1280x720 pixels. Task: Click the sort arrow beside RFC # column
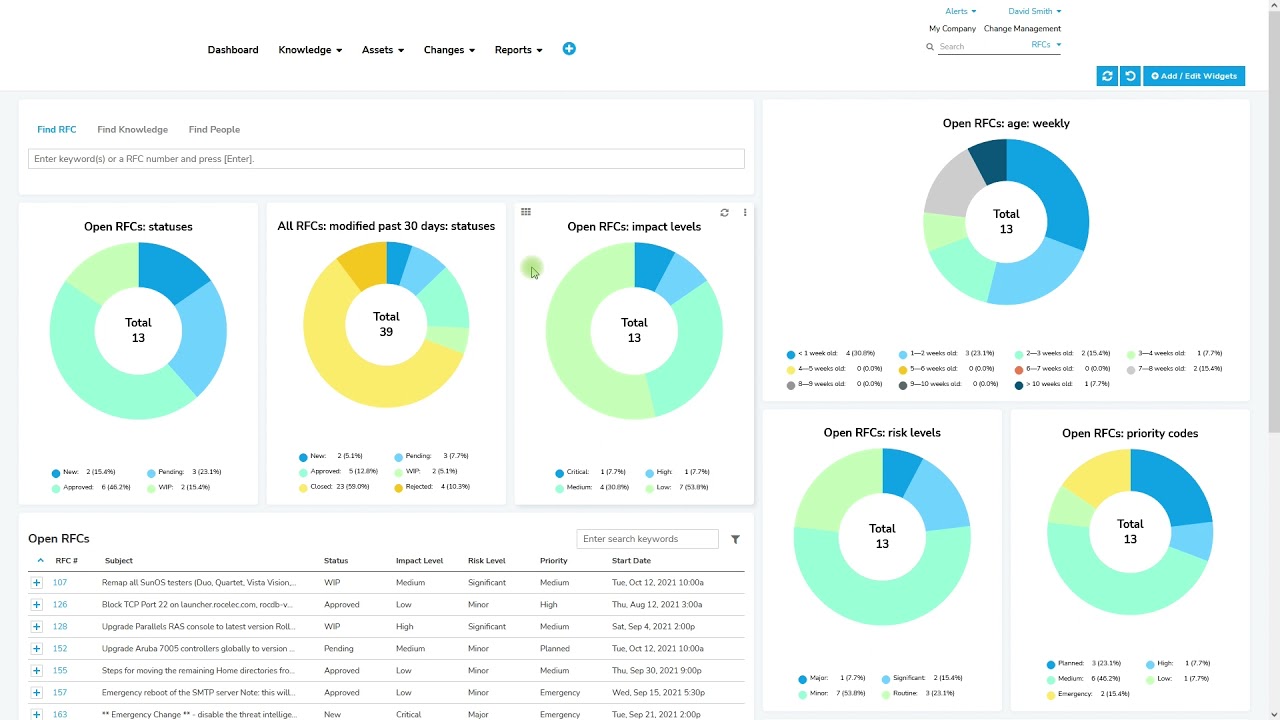click(x=41, y=561)
